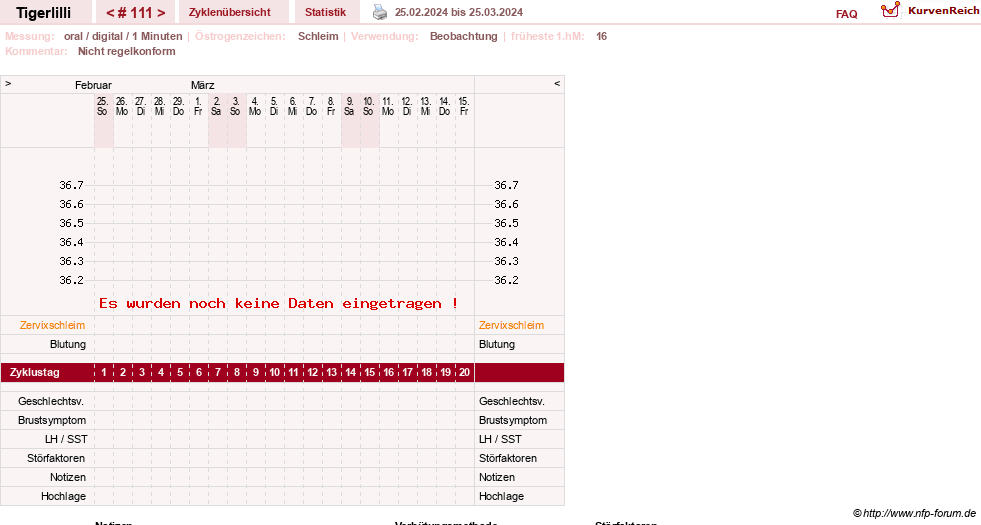Select date column 25. So
981x525 pixels.
103,106
